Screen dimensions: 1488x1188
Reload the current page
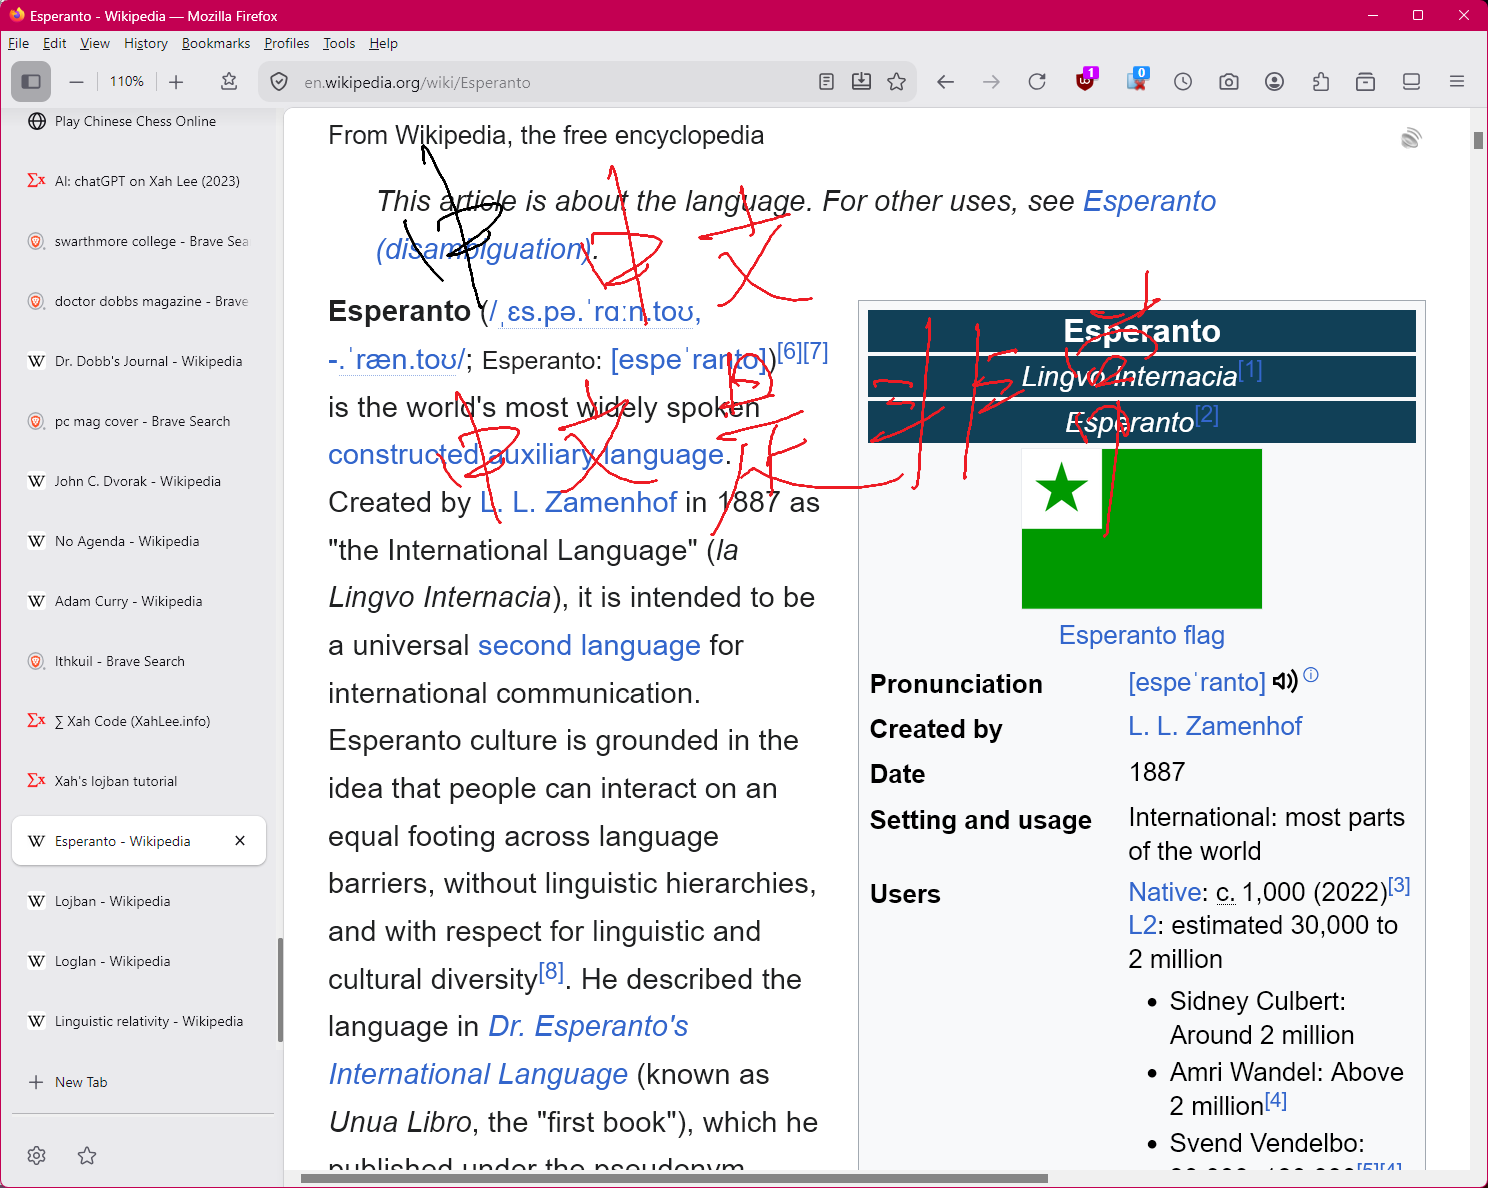pos(1037,82)
